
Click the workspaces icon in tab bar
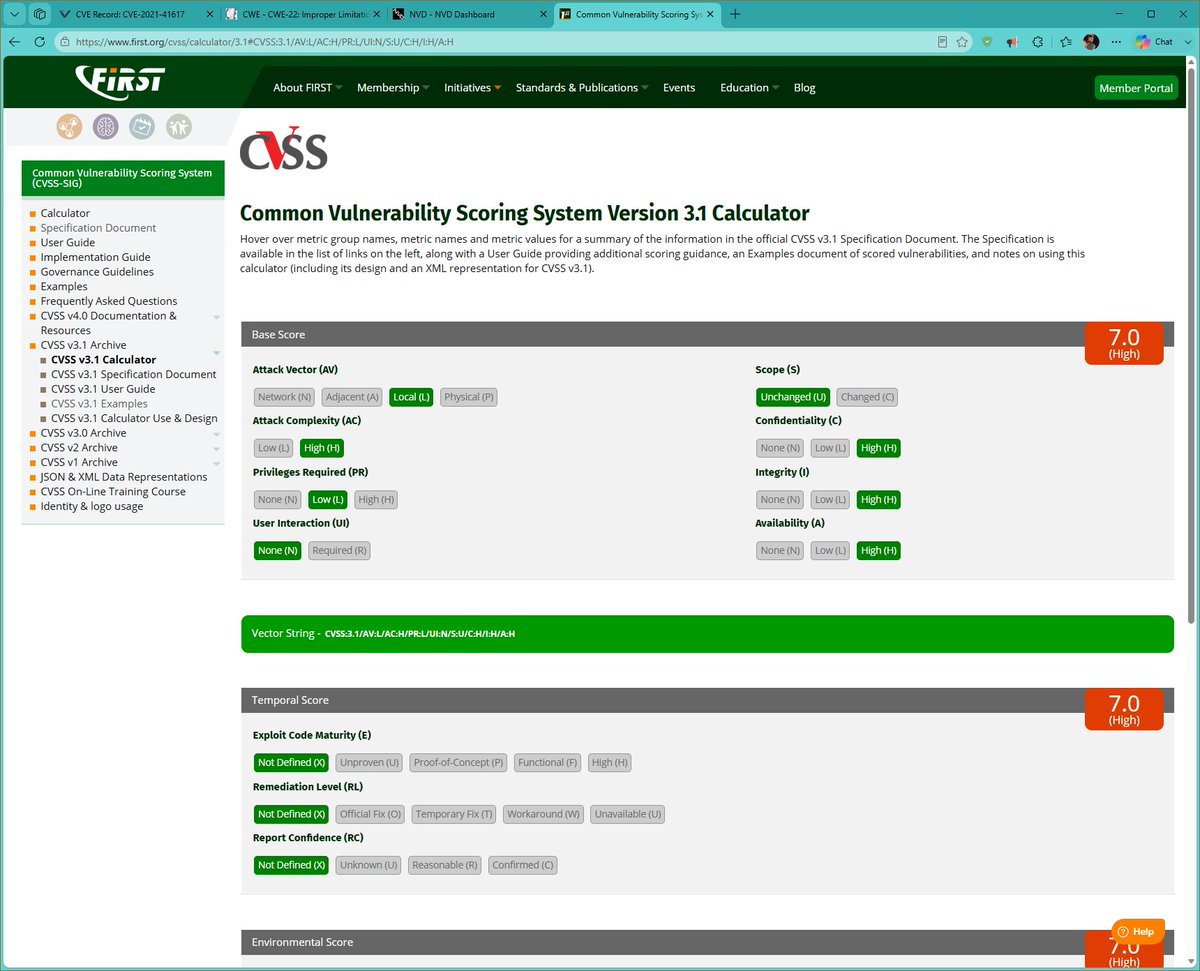(x=39, y=14)
